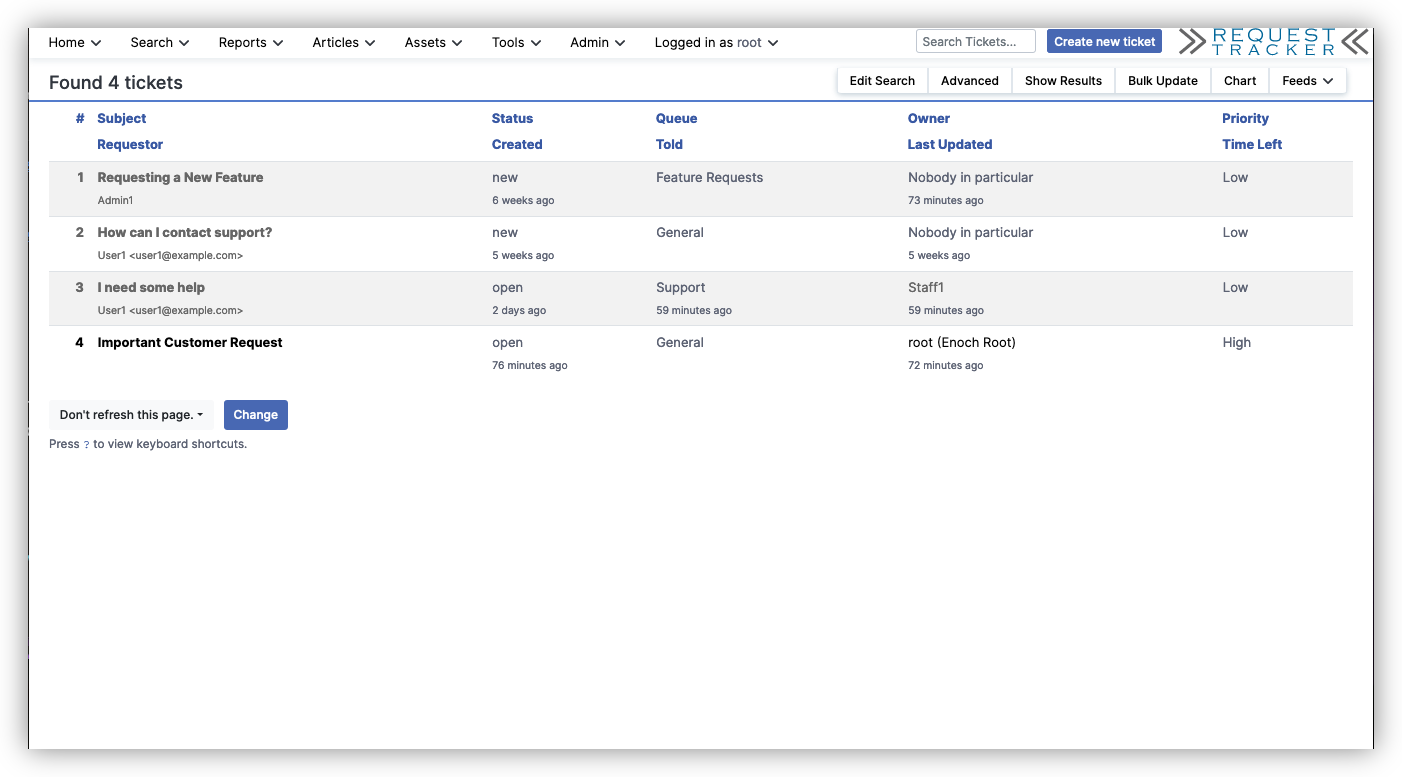Click the 2 days ago created time
The height and width of the screenshot is (777, 1402).
coord(519,310)
